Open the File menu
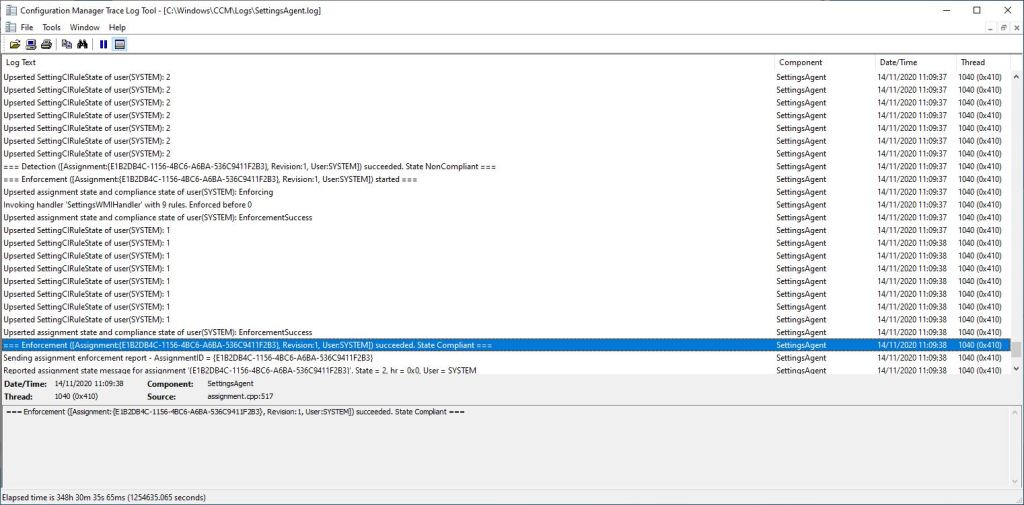Image resolution: width=1024 pixels, height=505 pixels. coord(27,27)
